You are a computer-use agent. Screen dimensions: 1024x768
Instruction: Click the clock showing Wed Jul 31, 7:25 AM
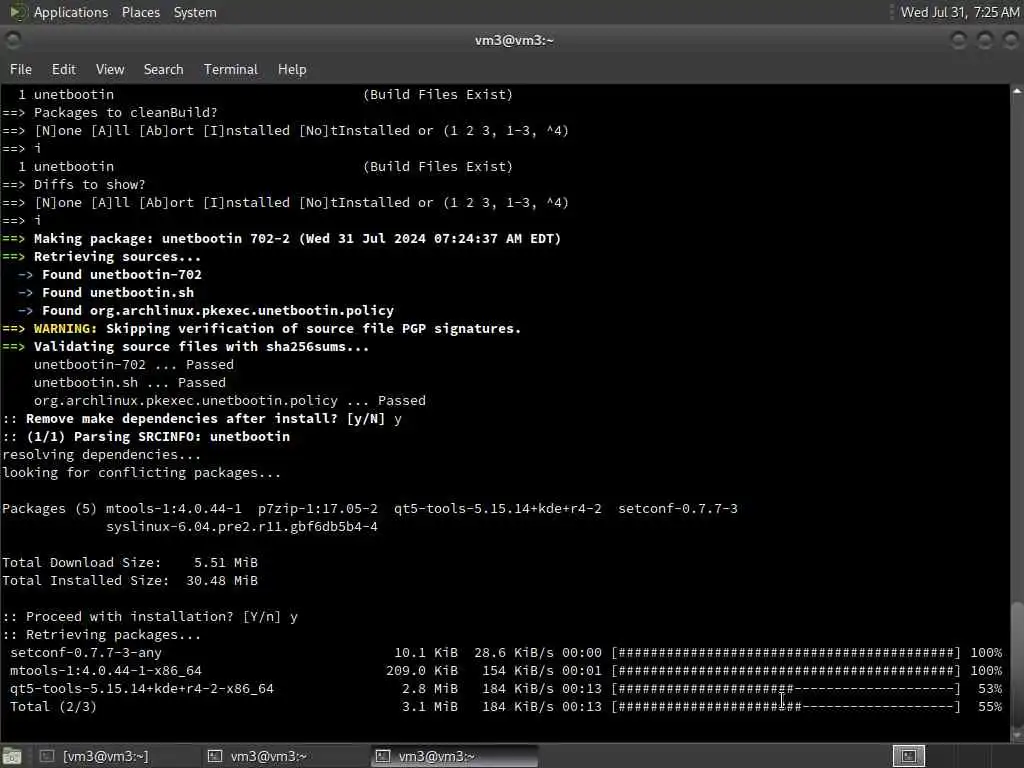pyautogui.click(x=959, y=12)
